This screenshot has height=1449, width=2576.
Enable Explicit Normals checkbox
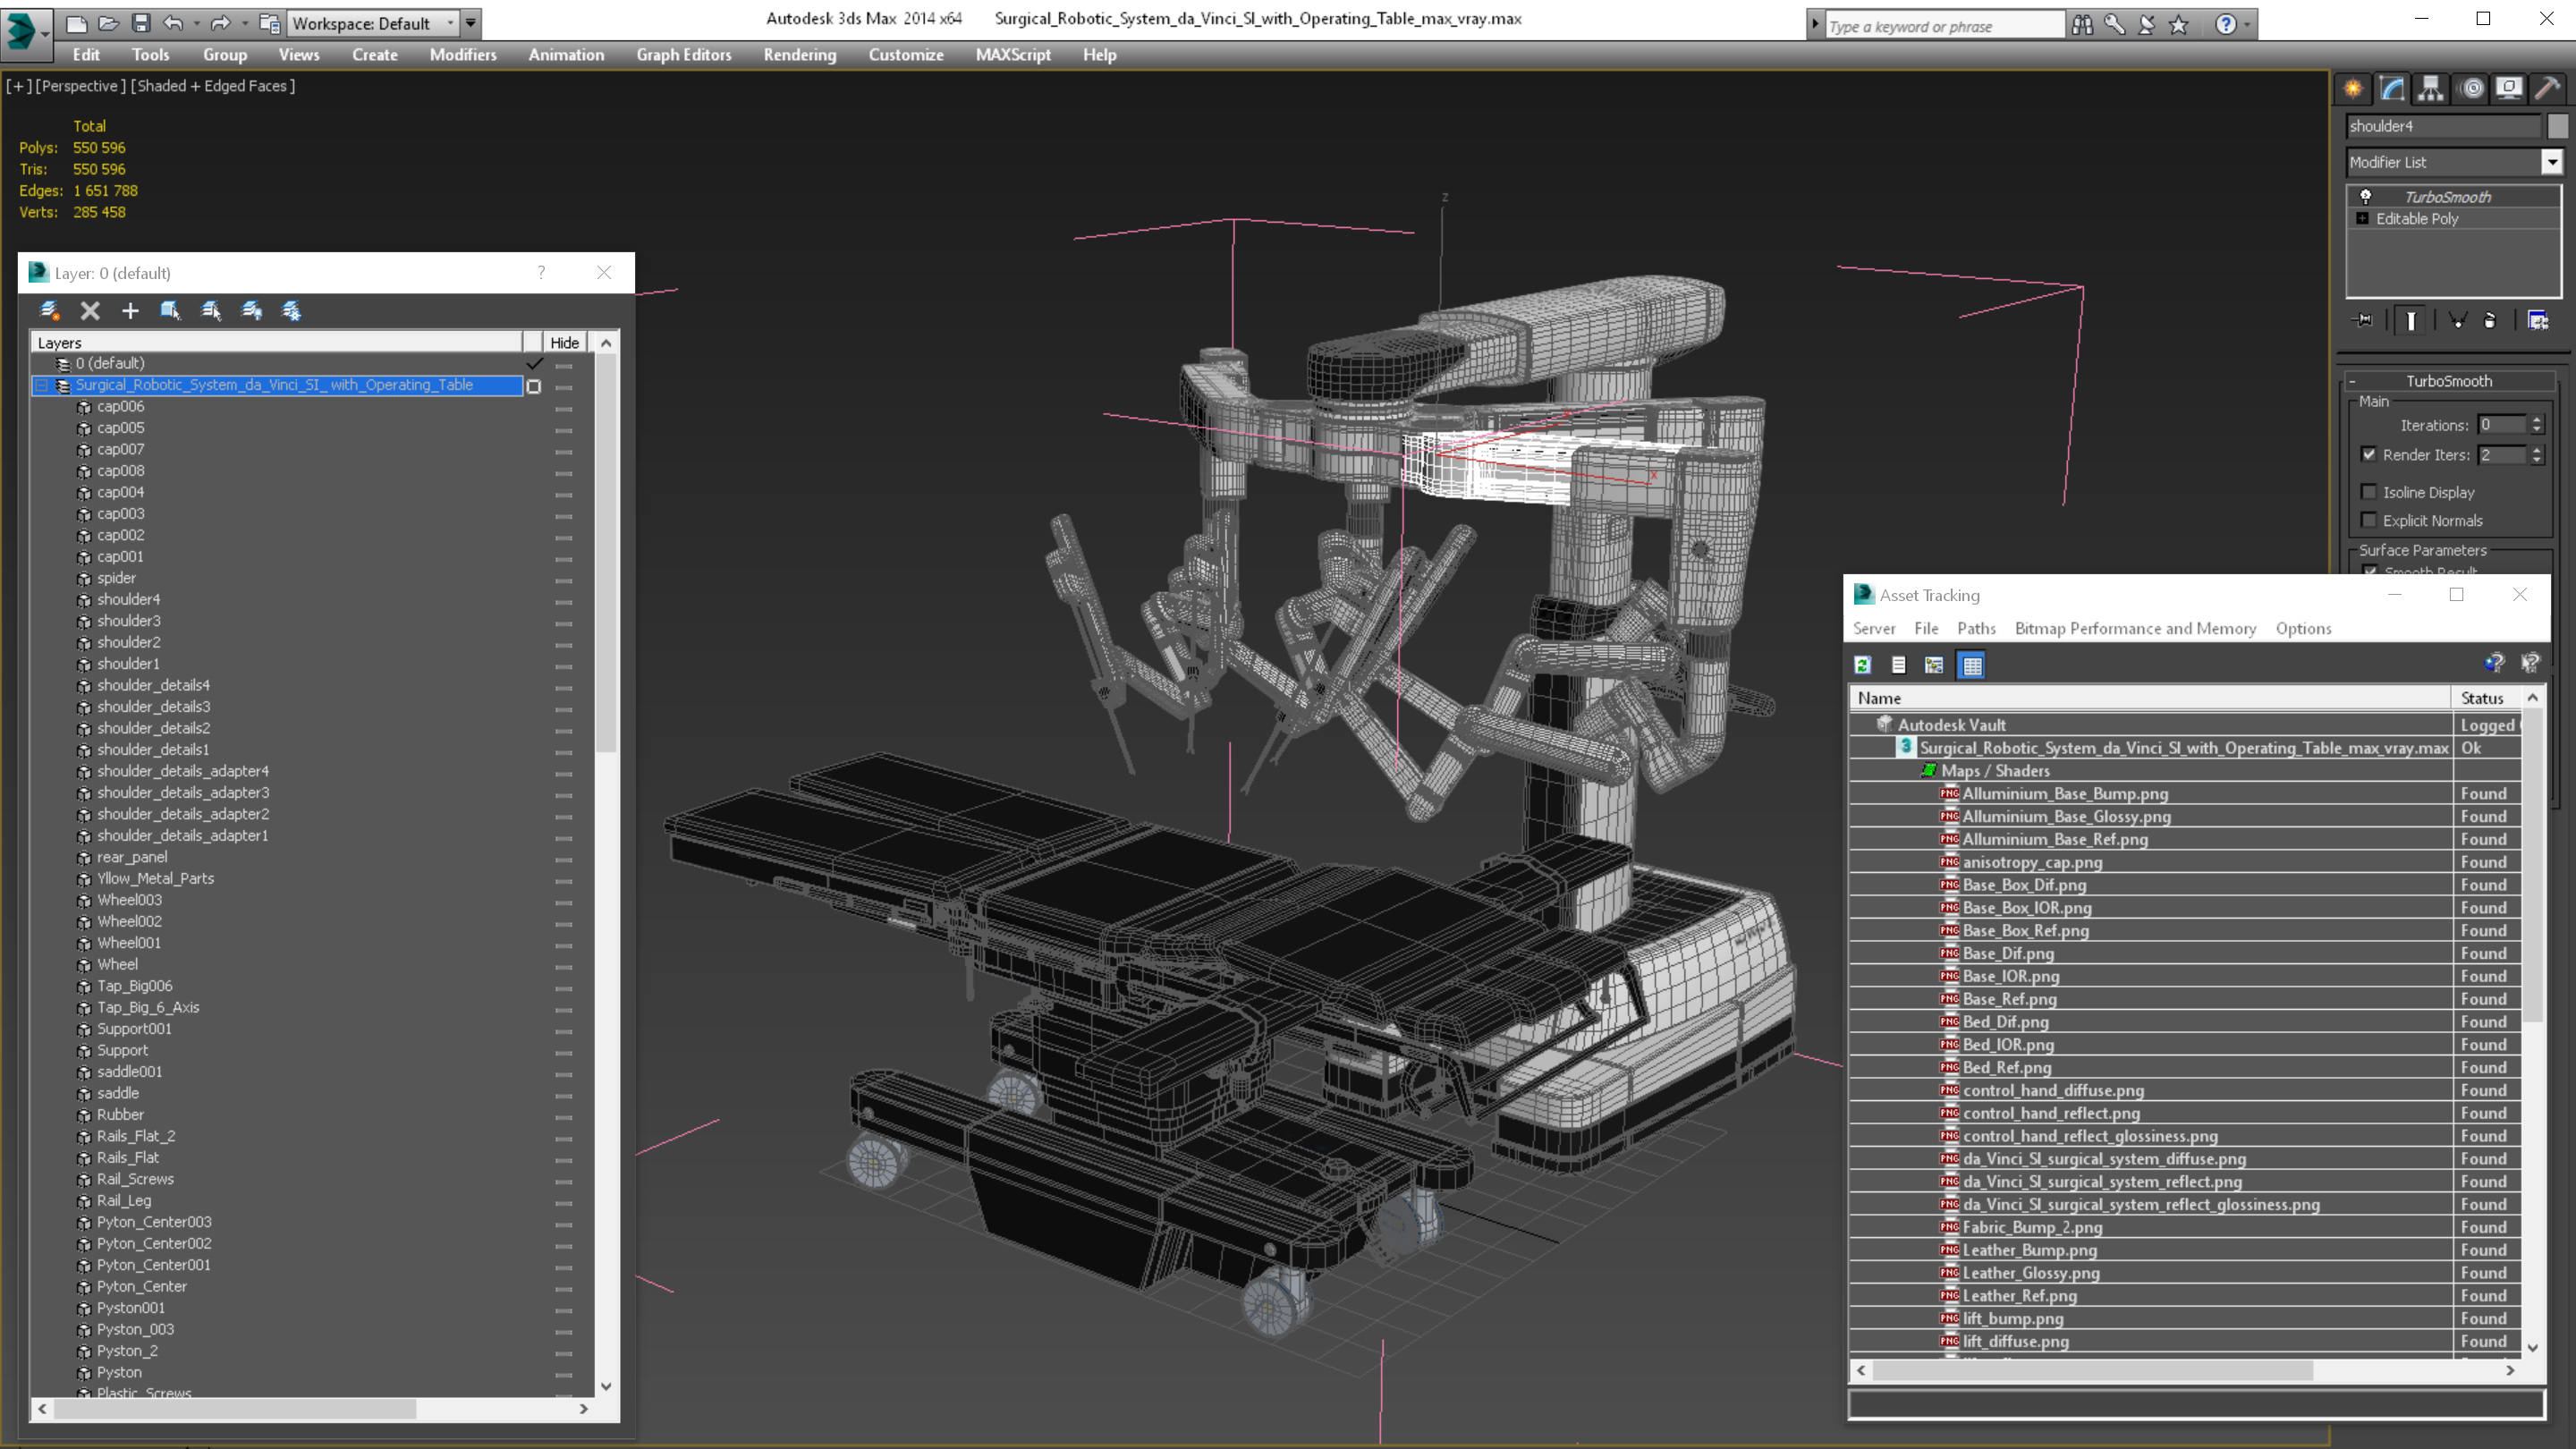[2368, 520]
